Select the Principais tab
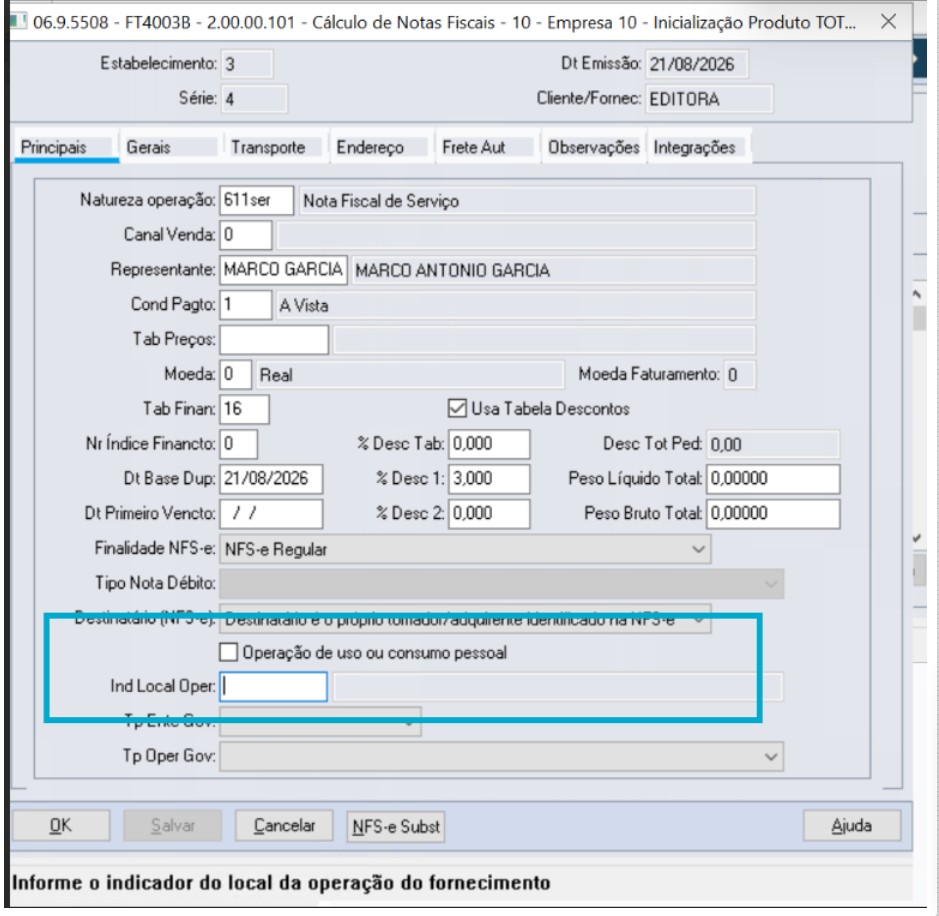The height and width of the screenshot is (916, 939). (65, 147)
